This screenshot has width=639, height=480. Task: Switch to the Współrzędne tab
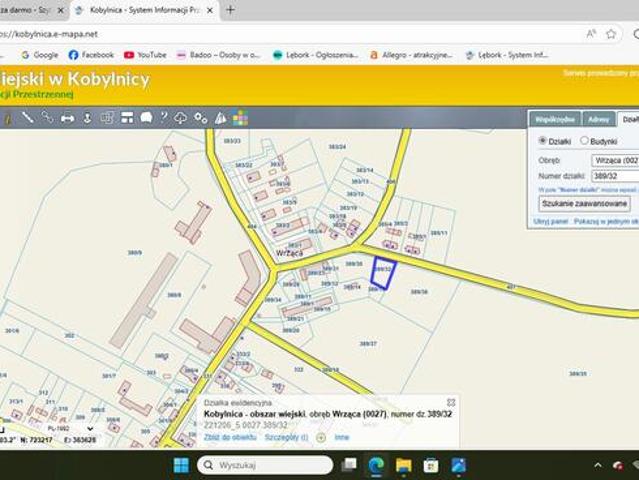[x=555, y=119]
